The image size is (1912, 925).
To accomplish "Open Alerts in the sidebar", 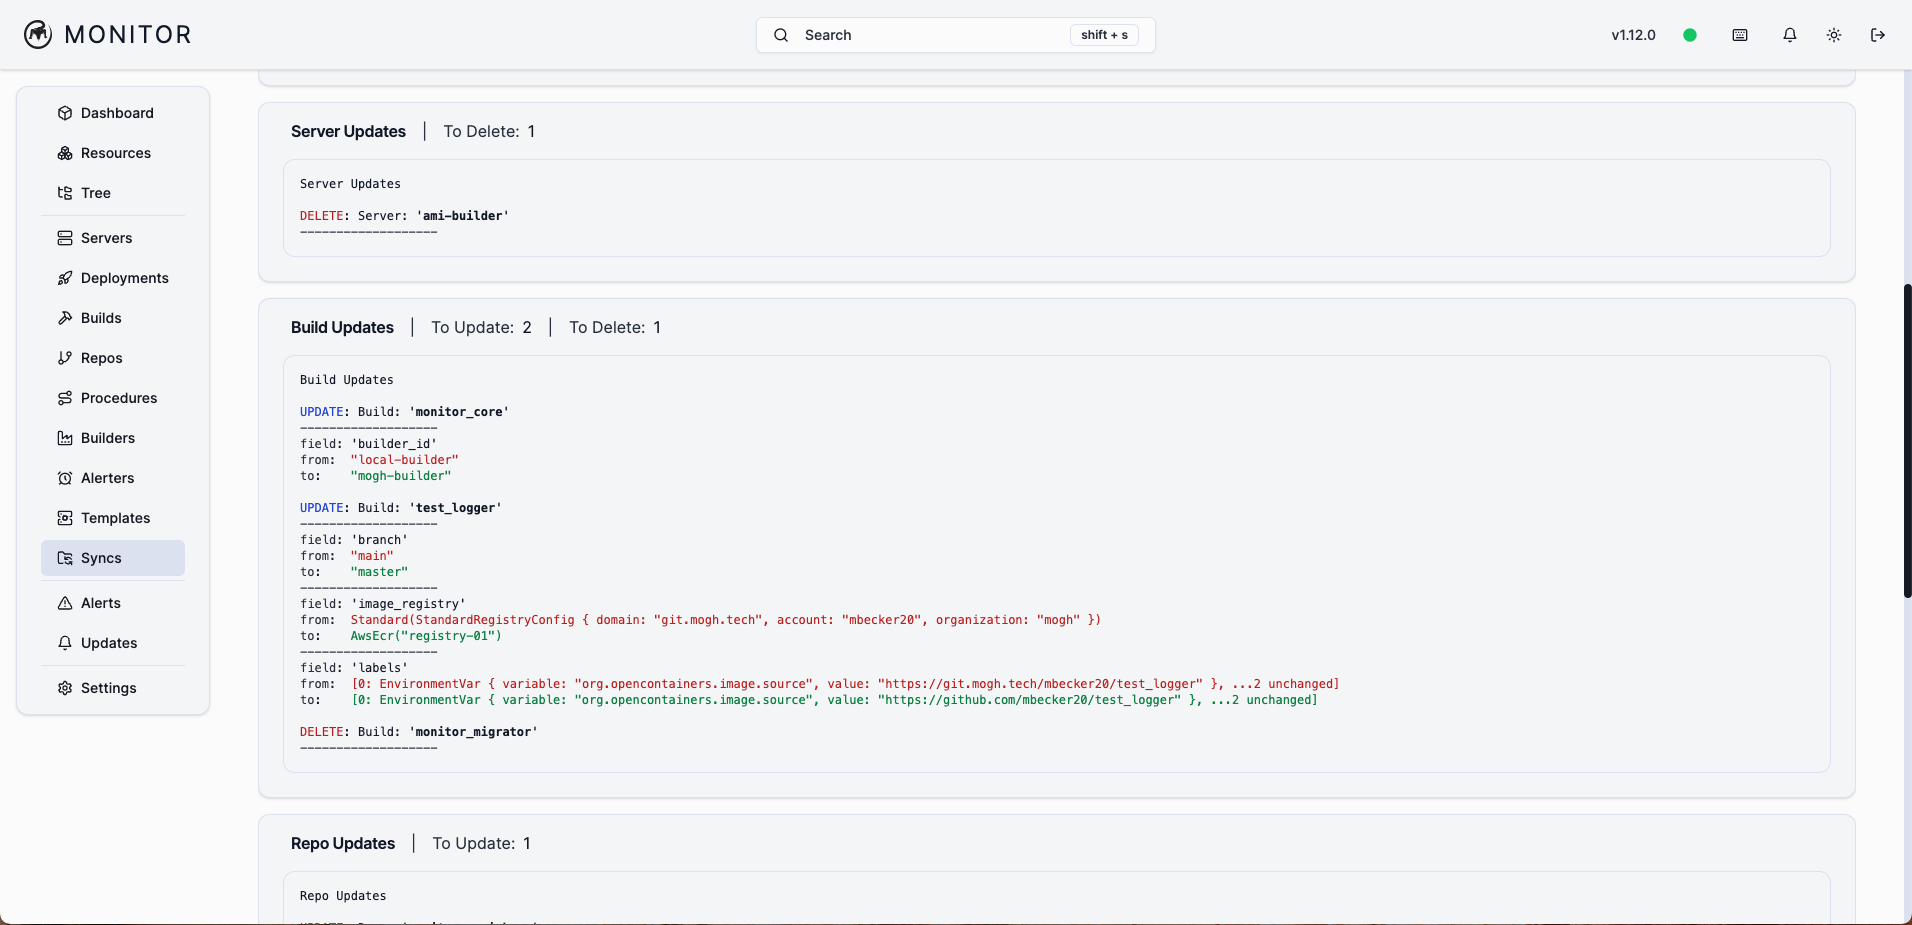I will click(x=113, y=603).
